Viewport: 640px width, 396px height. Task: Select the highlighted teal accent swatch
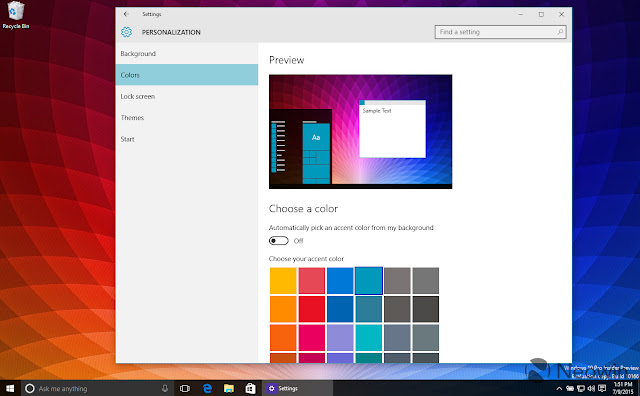click(369, 281)
